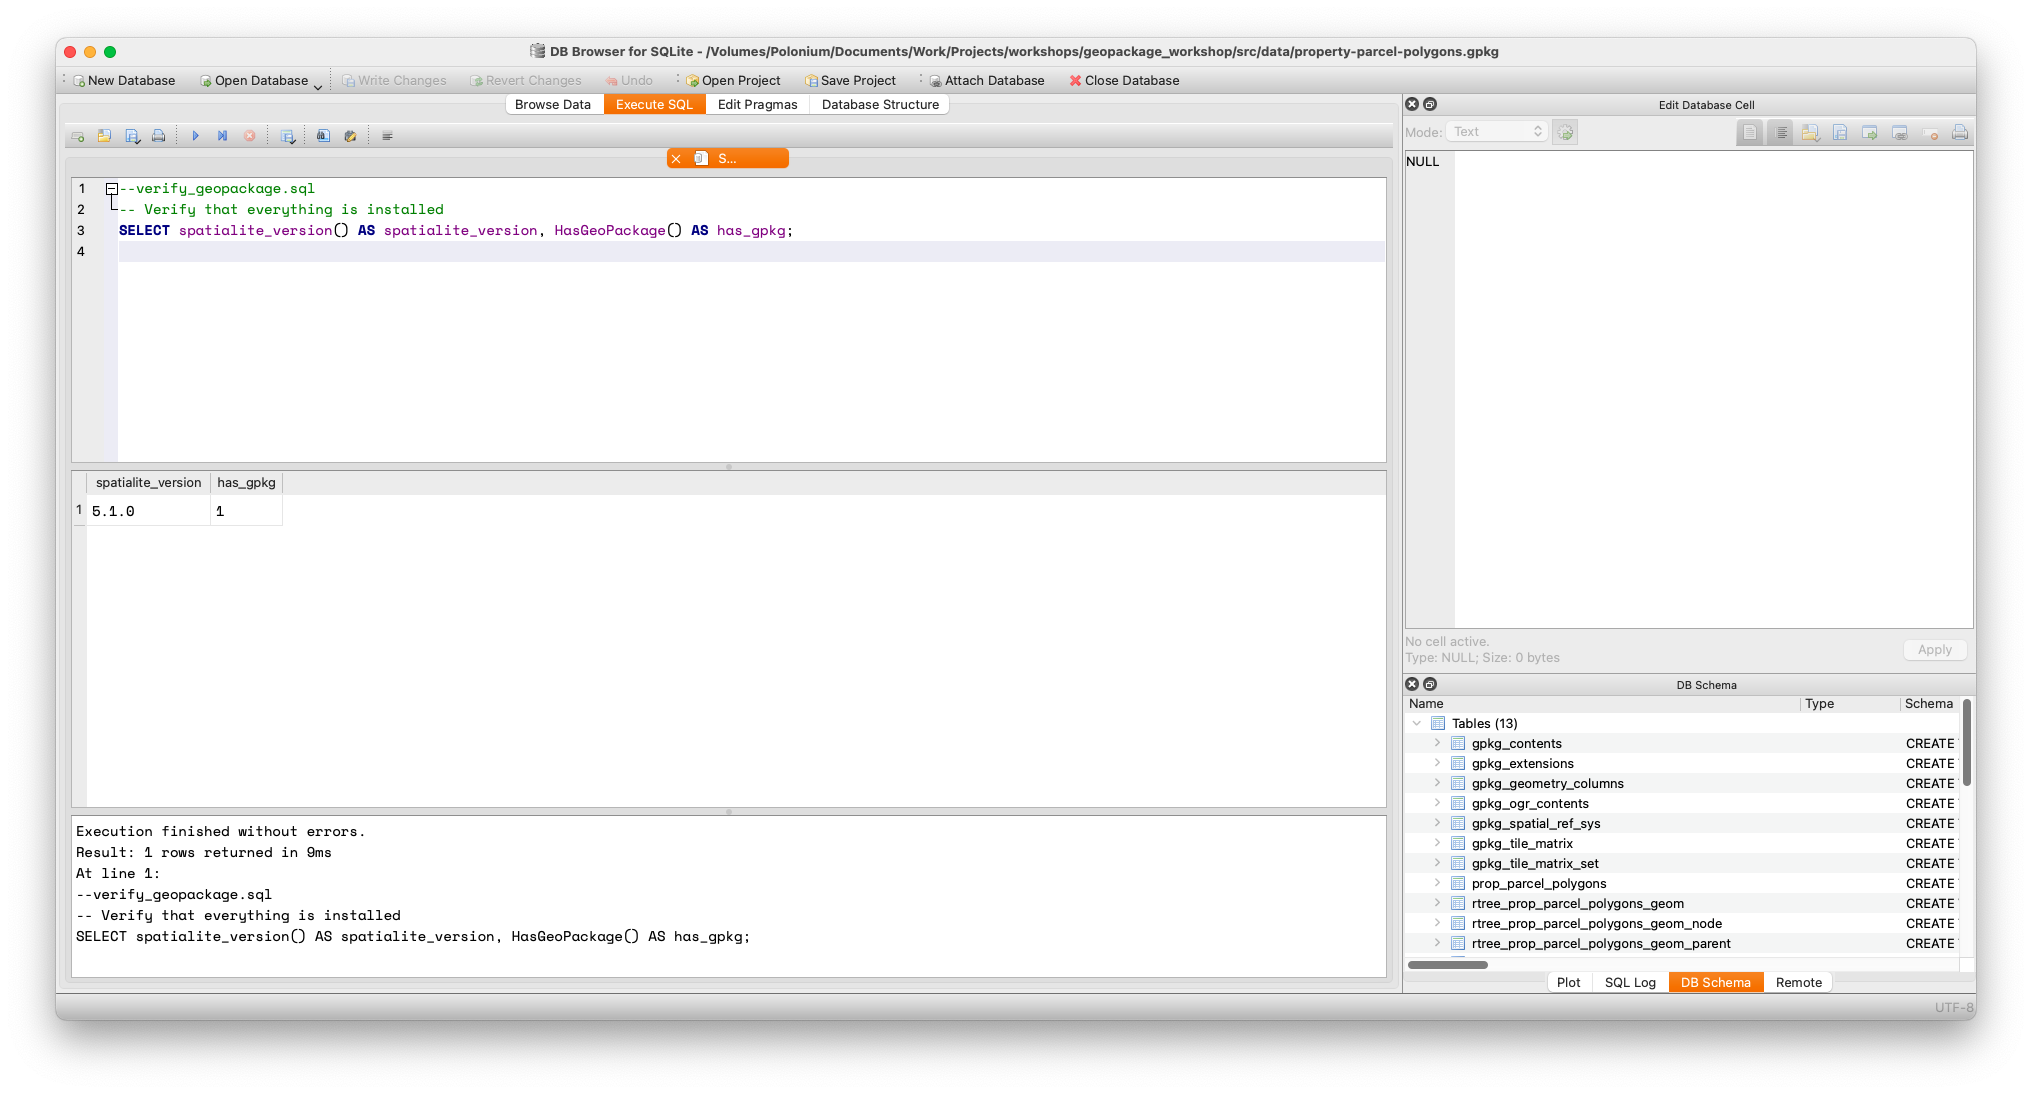Switch to the Browse Data tab
2032x1094 pixels.
pos(553,104)
